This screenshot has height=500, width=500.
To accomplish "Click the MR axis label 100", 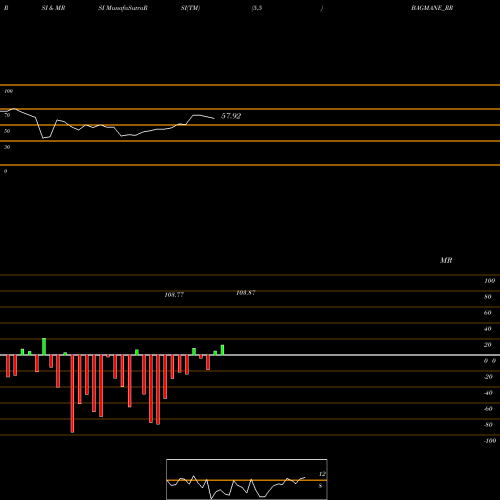I will pos(489,281).
